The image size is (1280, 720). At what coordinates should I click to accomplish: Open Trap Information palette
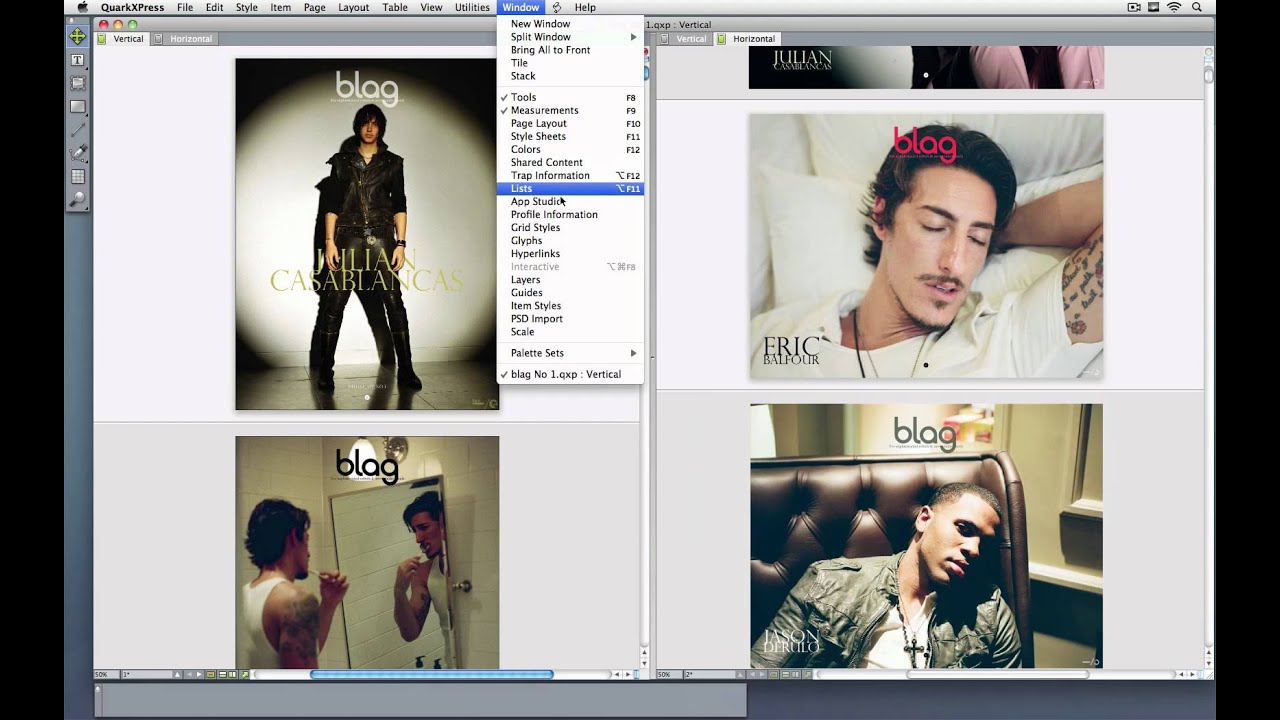pos(570,175)
